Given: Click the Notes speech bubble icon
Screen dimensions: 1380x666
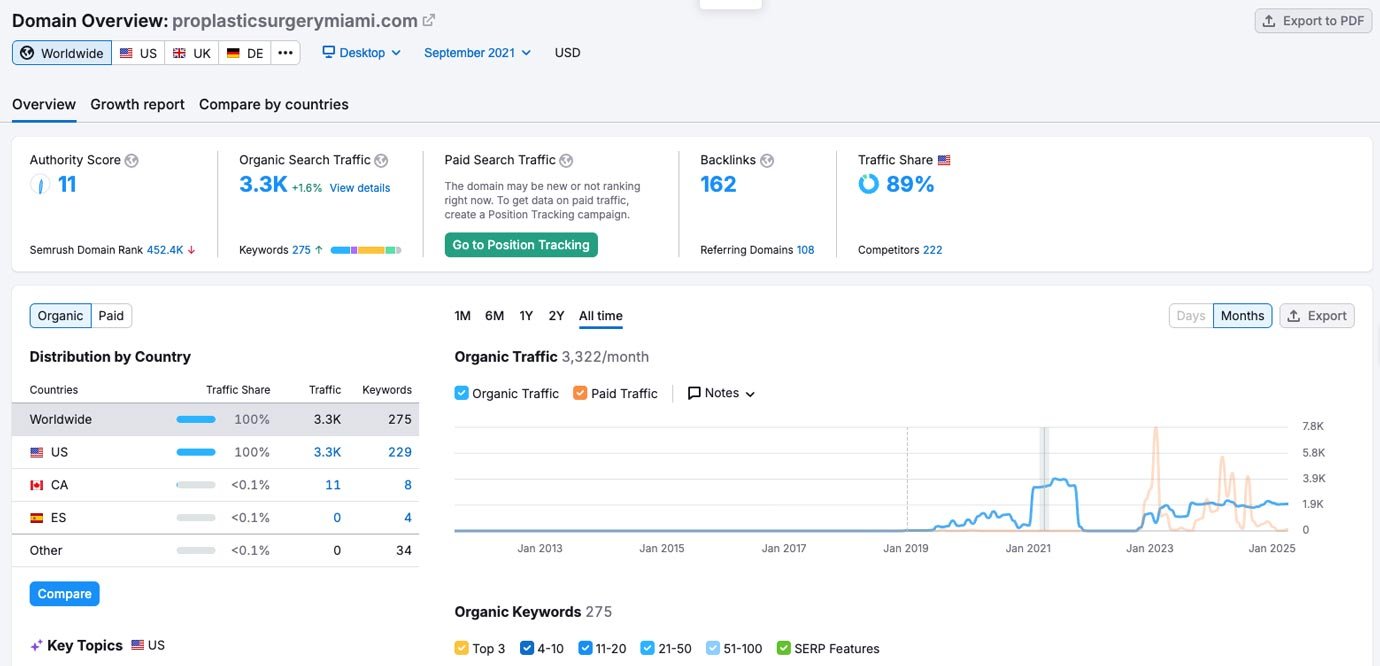Looking at the screenshot, I should coord(694,393).
